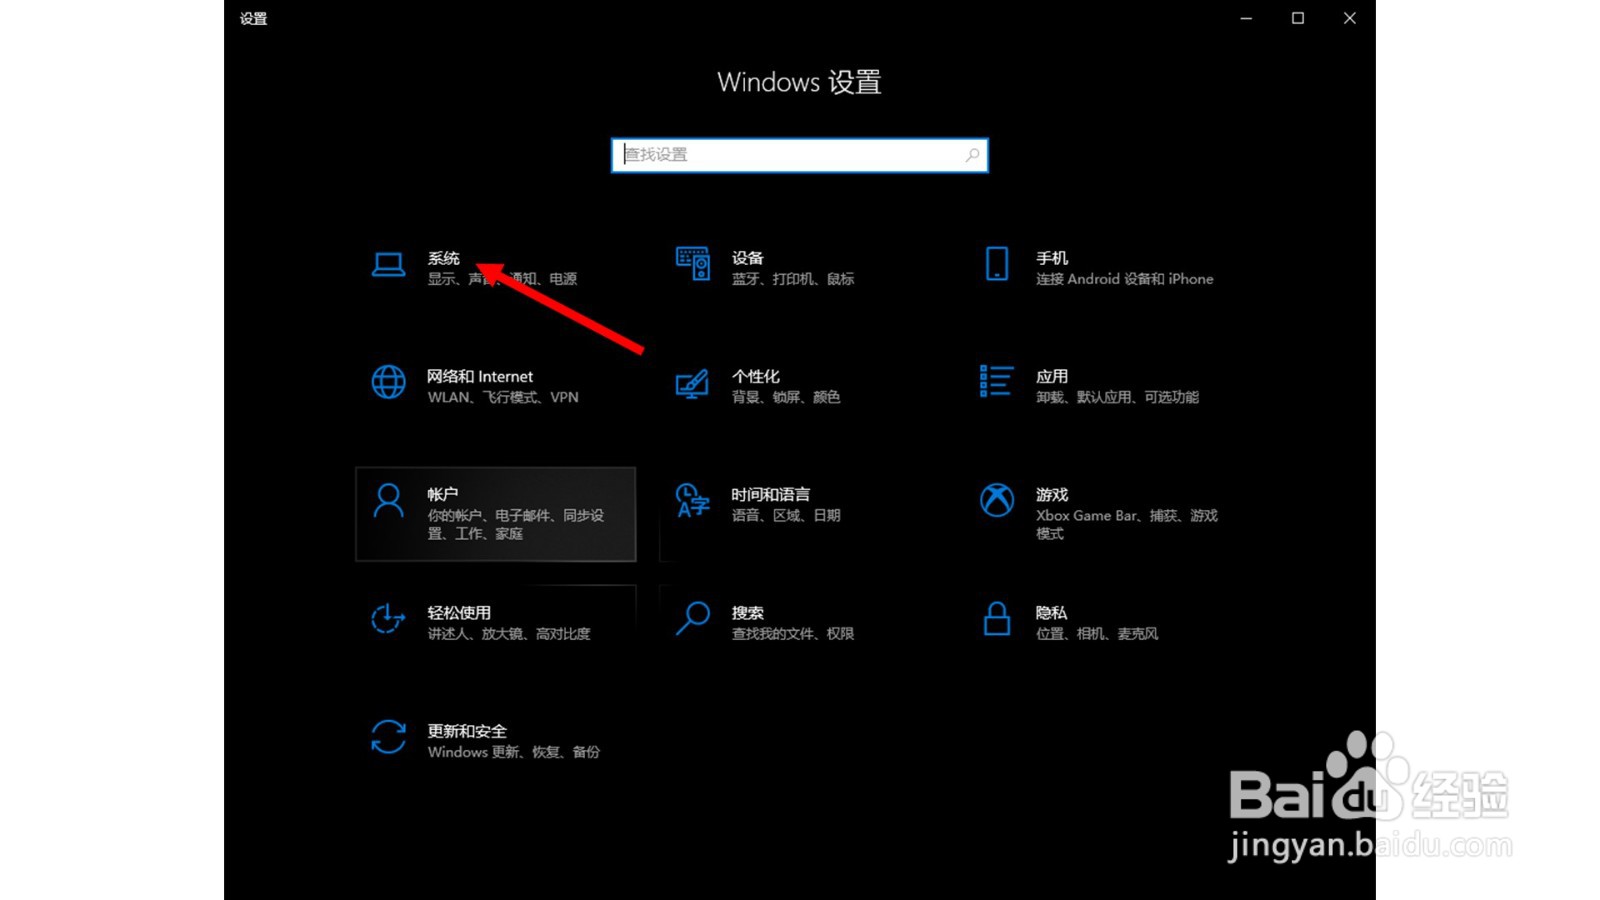Viewport: 1600px width, 900px height.
Task: Open the 时间和语言 clock icon
Action: pos(693,500)
